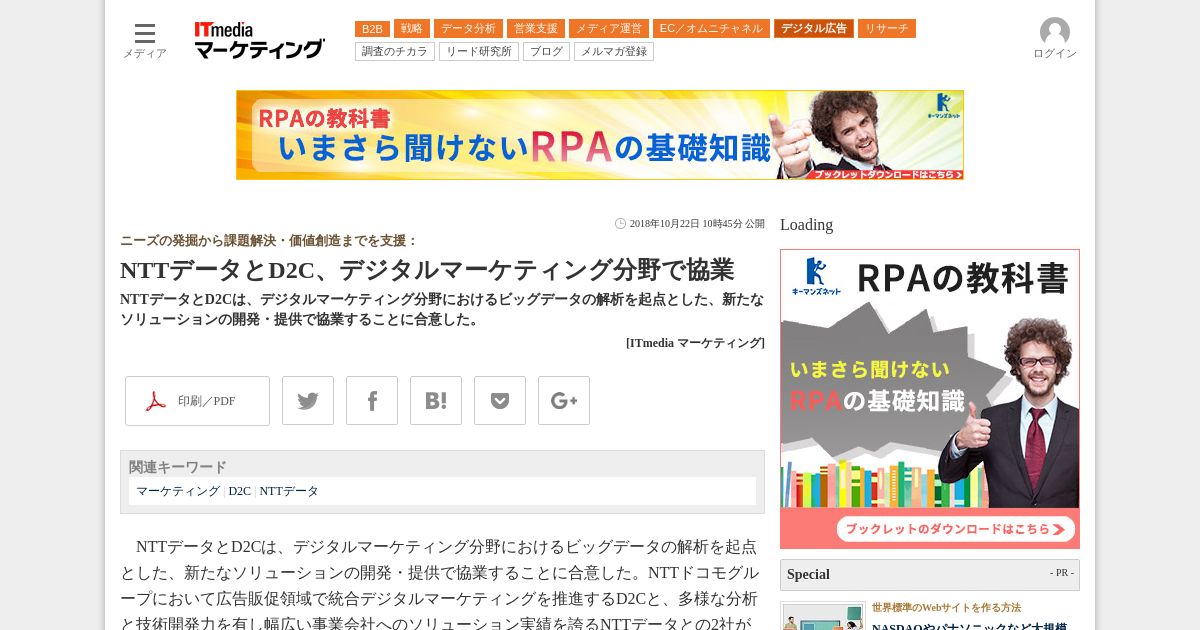Click the Special section header
Viewport: 1200px width, 630px height.
(x=930, y=575)
